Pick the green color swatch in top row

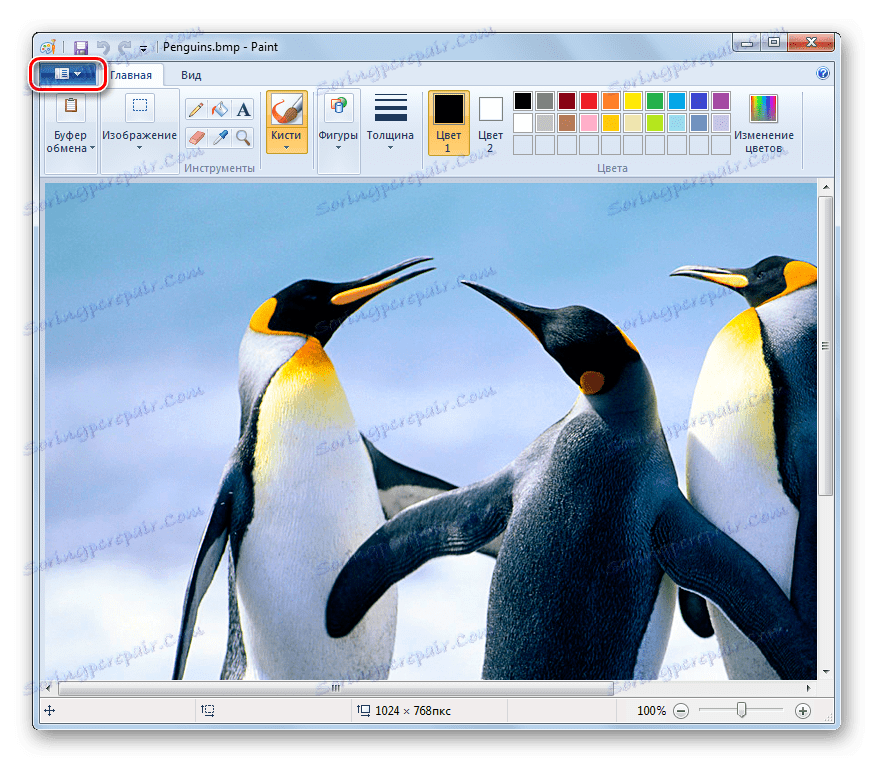[655, 101]
